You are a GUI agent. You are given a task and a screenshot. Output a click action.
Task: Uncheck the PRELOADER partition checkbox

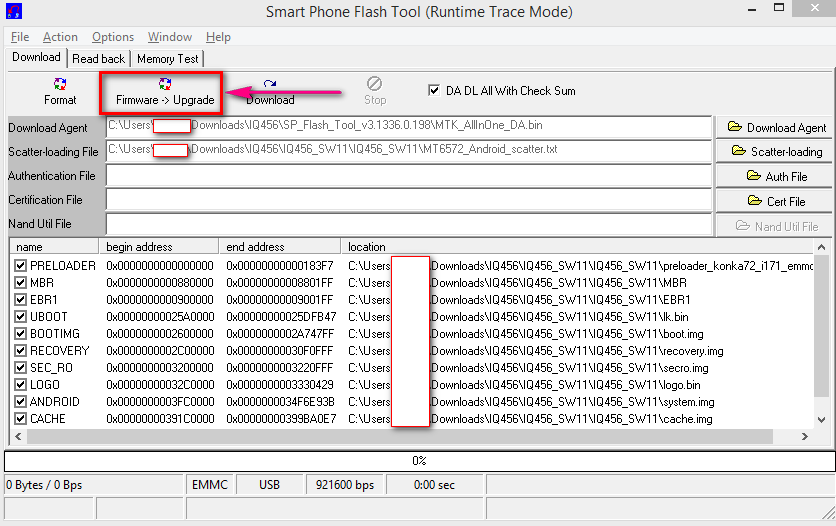(21, 266)
